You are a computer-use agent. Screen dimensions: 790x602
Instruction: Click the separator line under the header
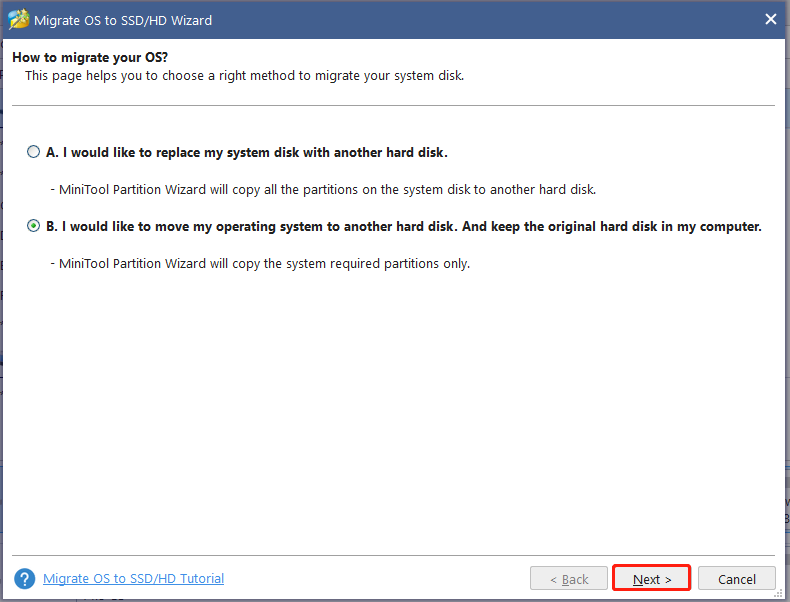coord(395,105)
